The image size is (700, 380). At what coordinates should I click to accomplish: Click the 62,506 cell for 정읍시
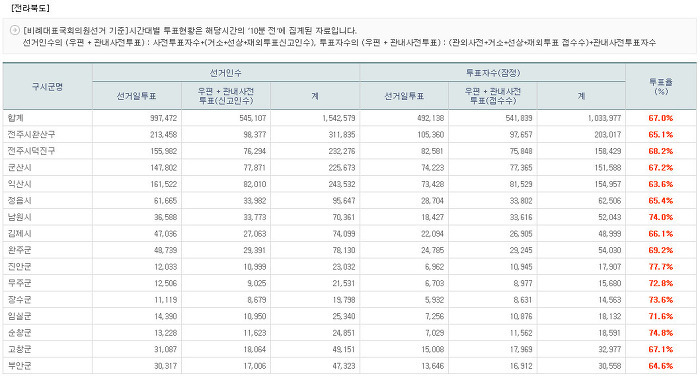(x=610, y=201)
